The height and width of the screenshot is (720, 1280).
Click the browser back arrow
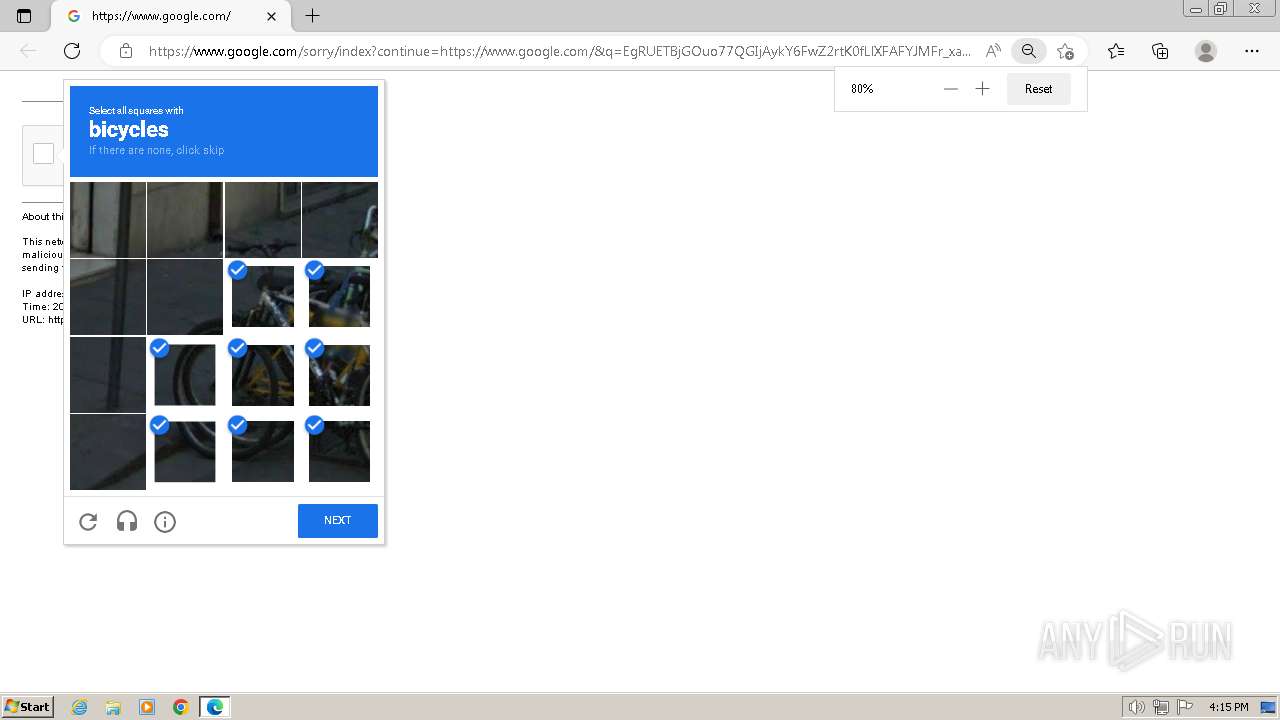[x=28, y=51]
